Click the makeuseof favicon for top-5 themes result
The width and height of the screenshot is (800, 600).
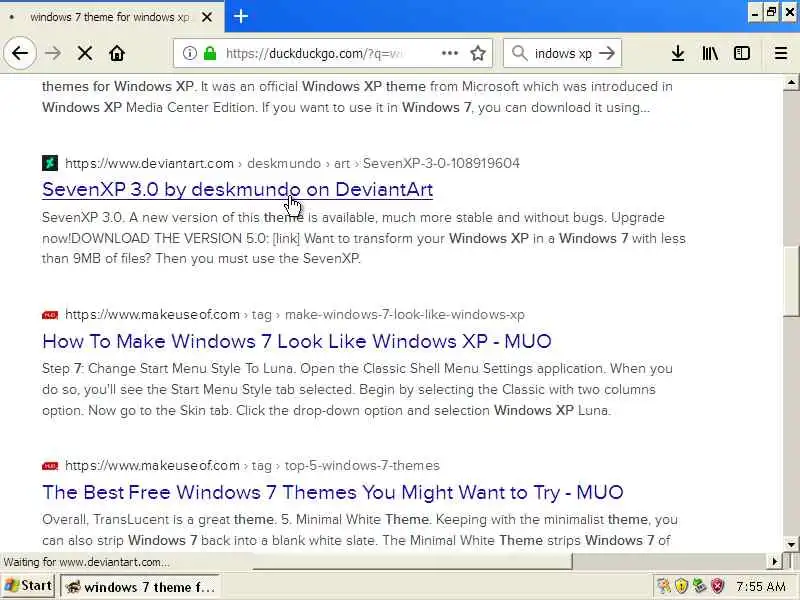50,466
